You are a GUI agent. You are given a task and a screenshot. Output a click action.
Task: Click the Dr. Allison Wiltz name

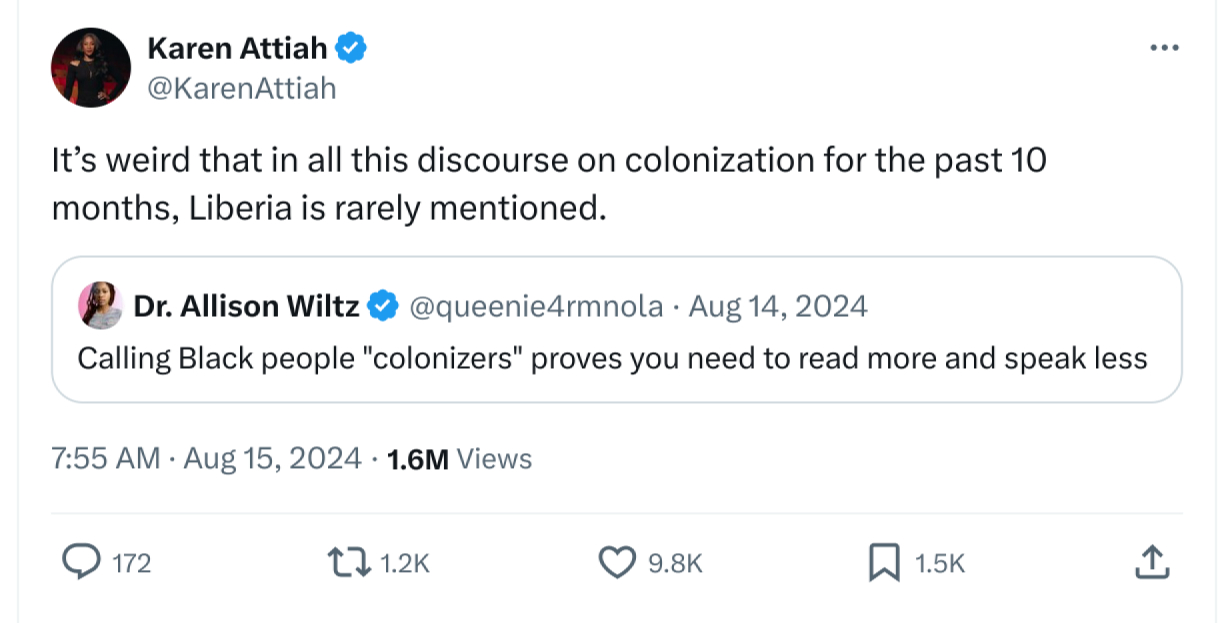[x=246, y=306]
